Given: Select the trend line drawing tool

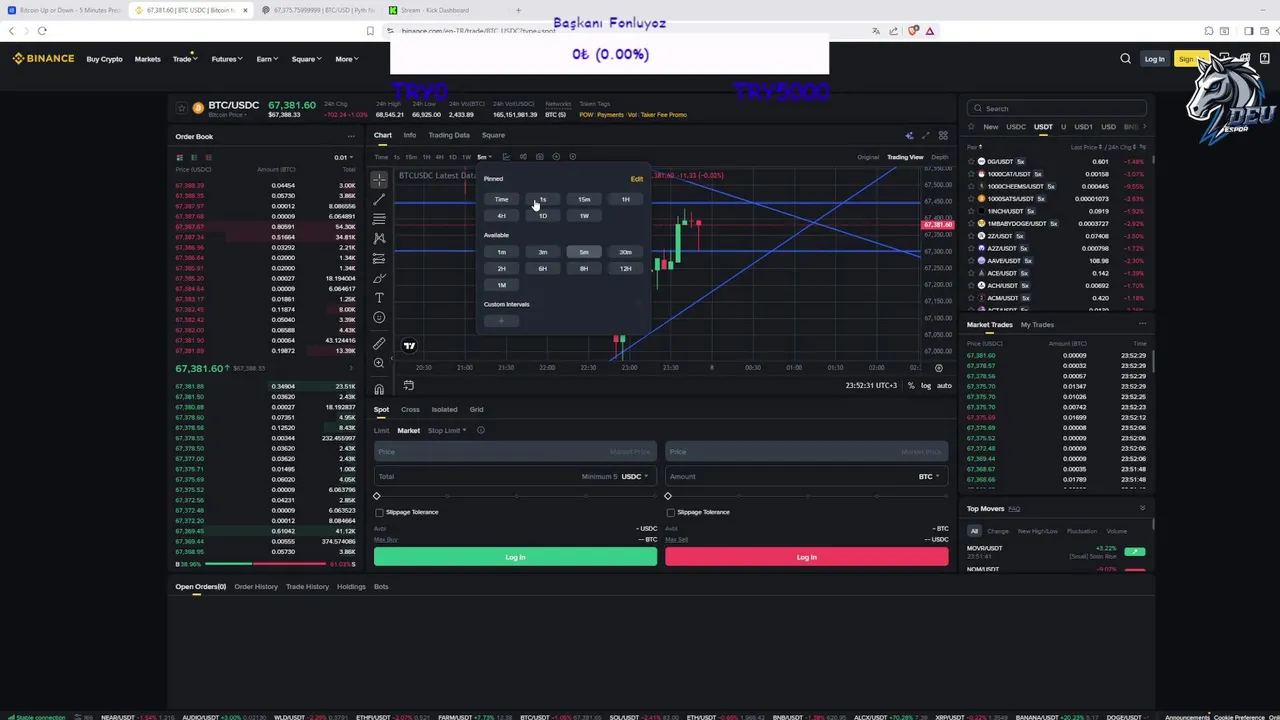Looking at the screenshot, I should tap(379, 200).
